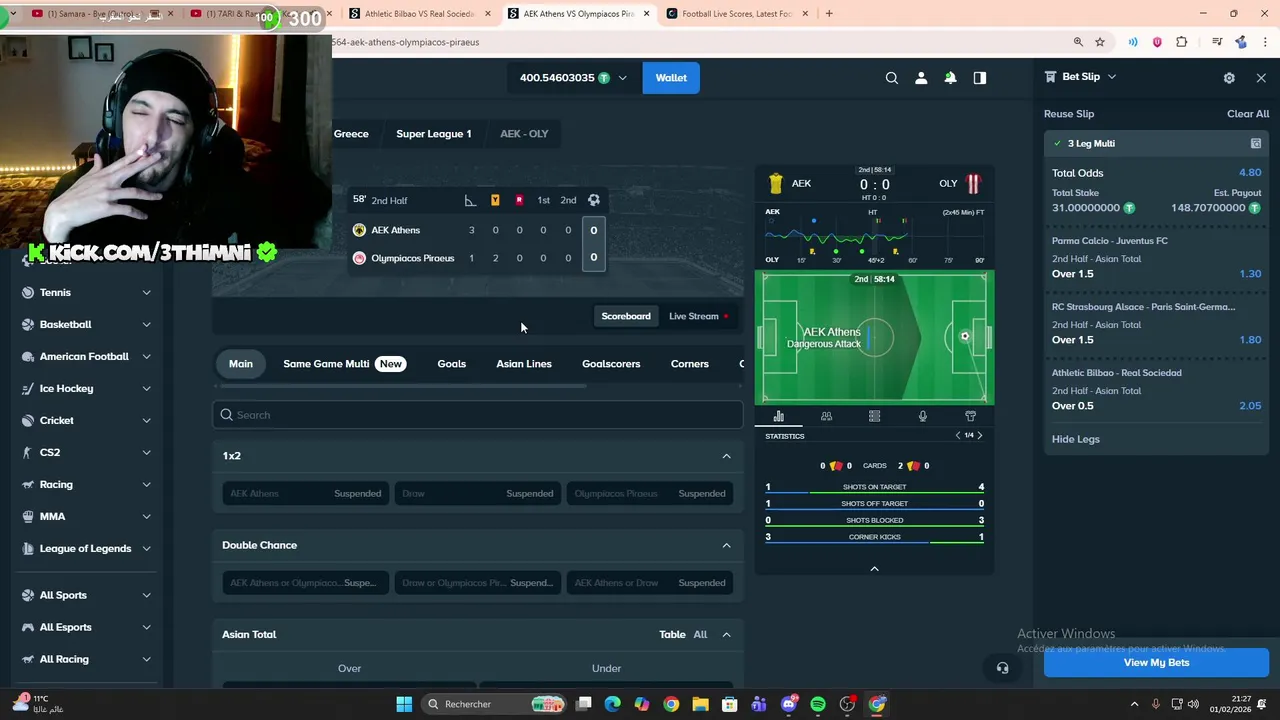Open the wallet balance currency dropdown

[622, 78]
